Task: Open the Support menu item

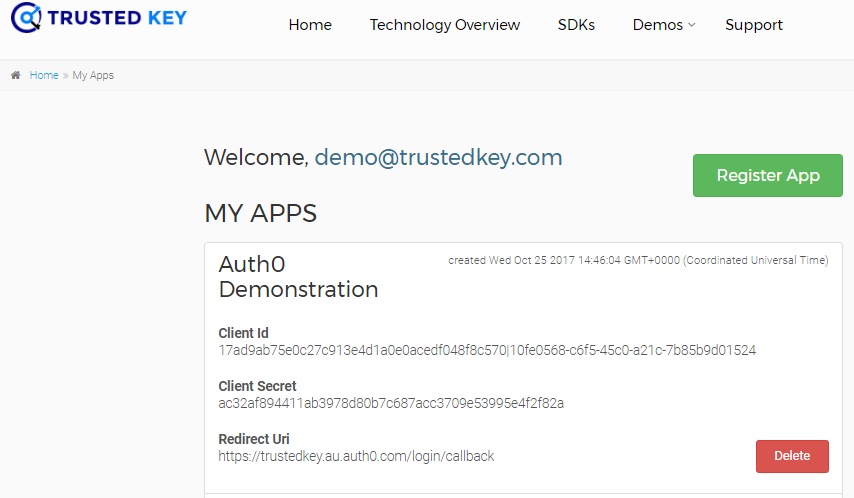Action: point(754,25)
